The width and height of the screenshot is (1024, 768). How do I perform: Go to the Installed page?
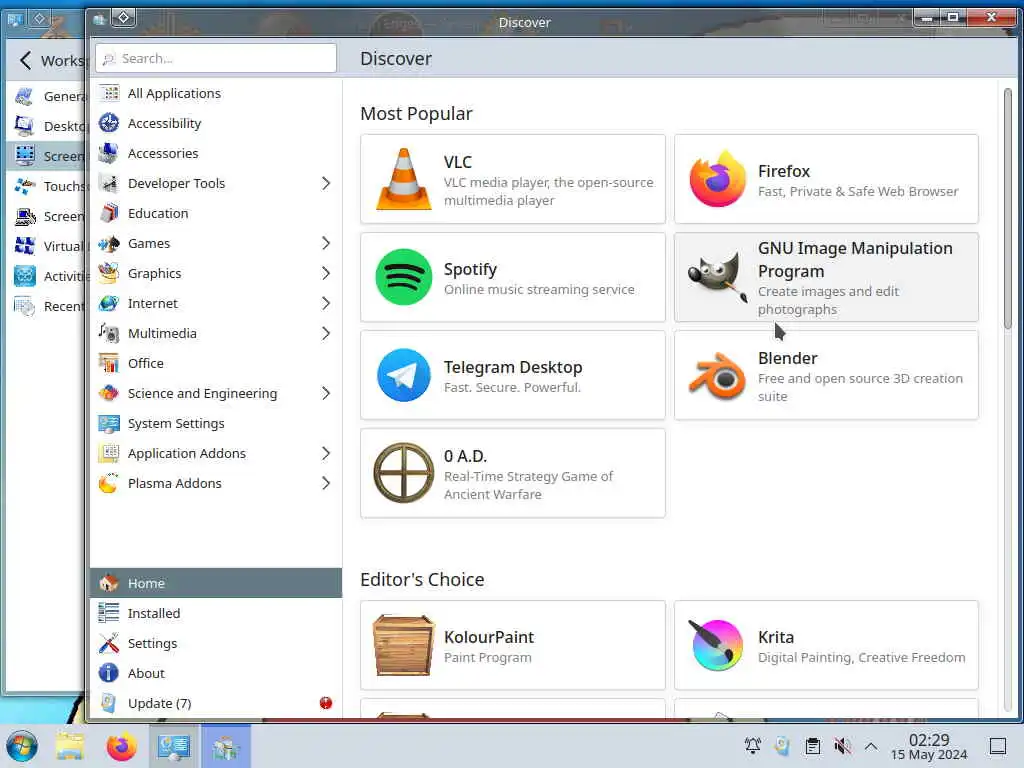216,613
